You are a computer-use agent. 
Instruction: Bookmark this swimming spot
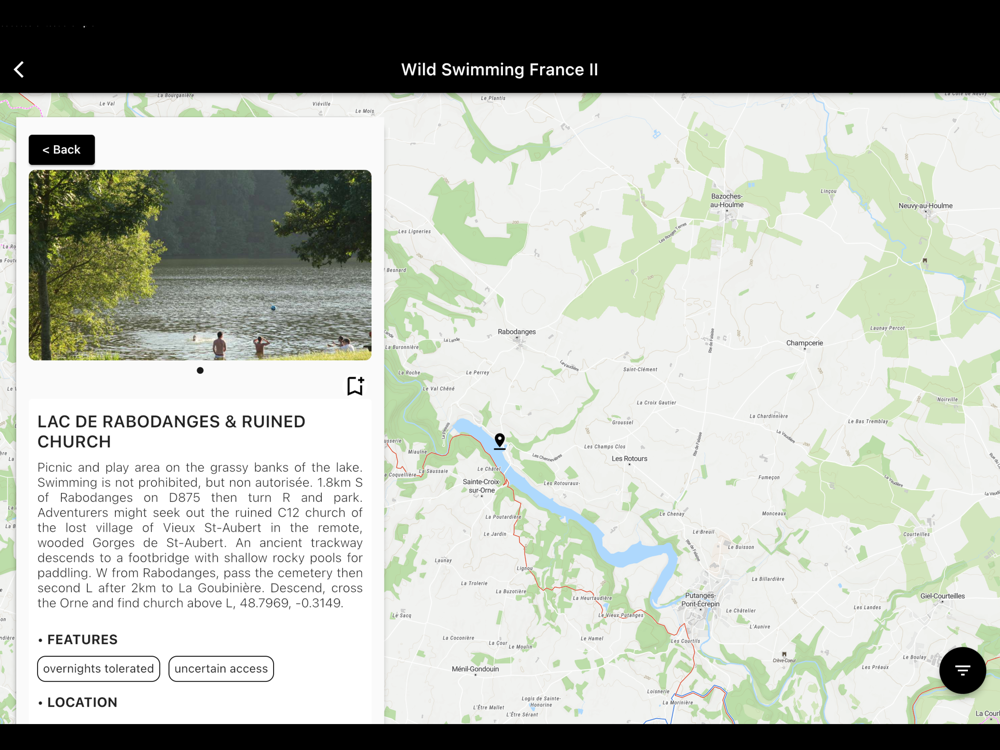[355, 386]
